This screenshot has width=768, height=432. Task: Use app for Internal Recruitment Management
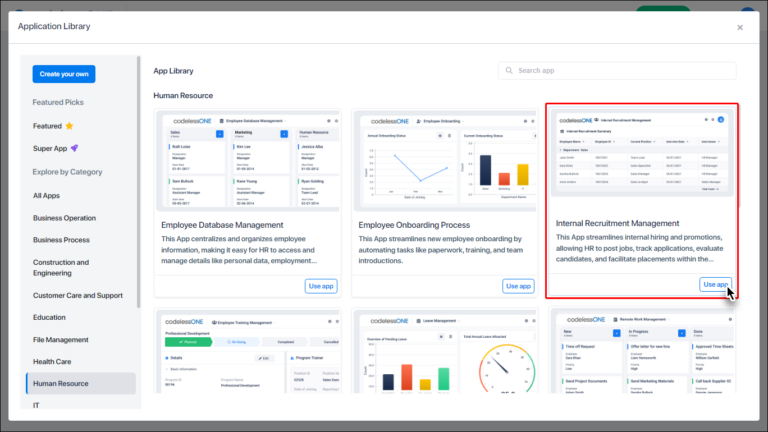[x=716, y=285]
